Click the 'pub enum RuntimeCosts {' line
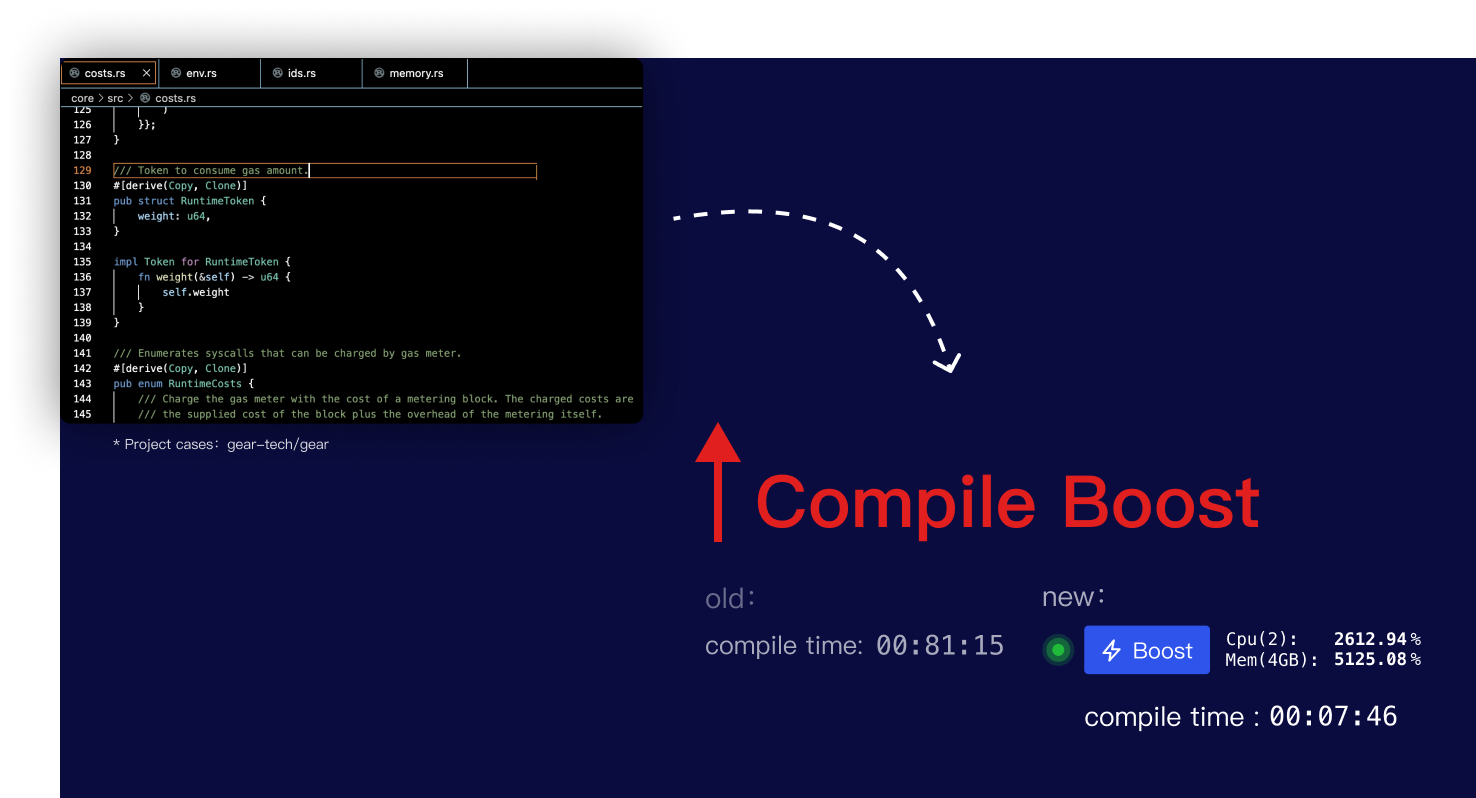Viewport: 1476px width, 798px height. click(x=184, y=384)
